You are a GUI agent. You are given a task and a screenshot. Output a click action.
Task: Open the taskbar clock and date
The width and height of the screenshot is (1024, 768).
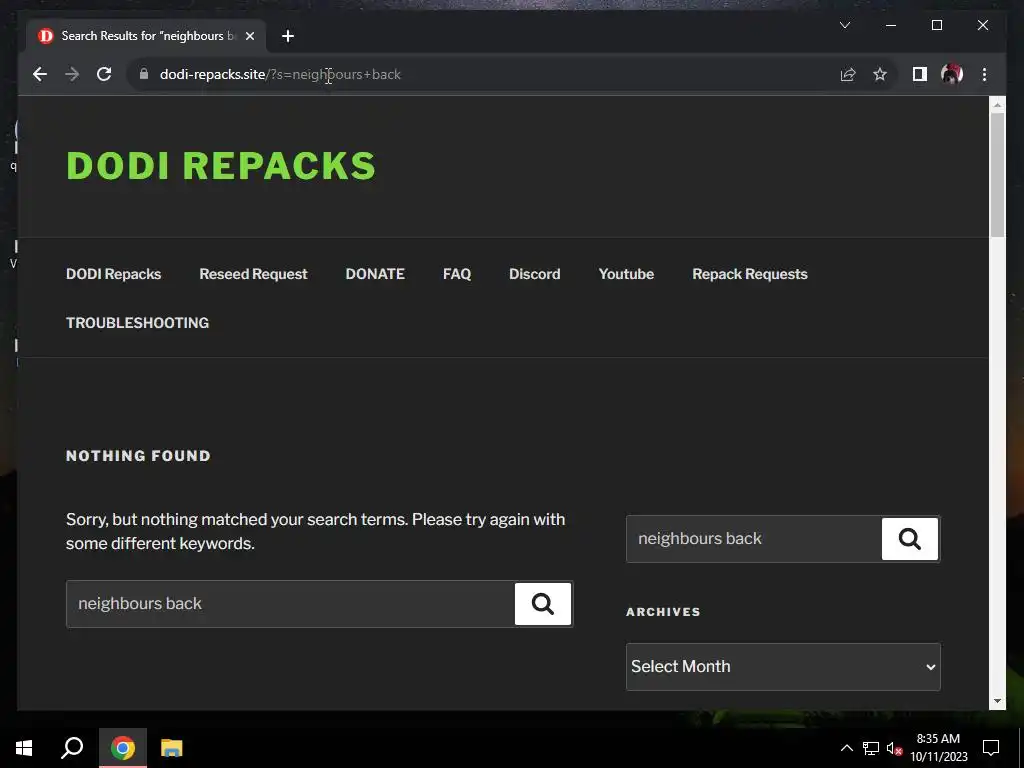(938, 748)
